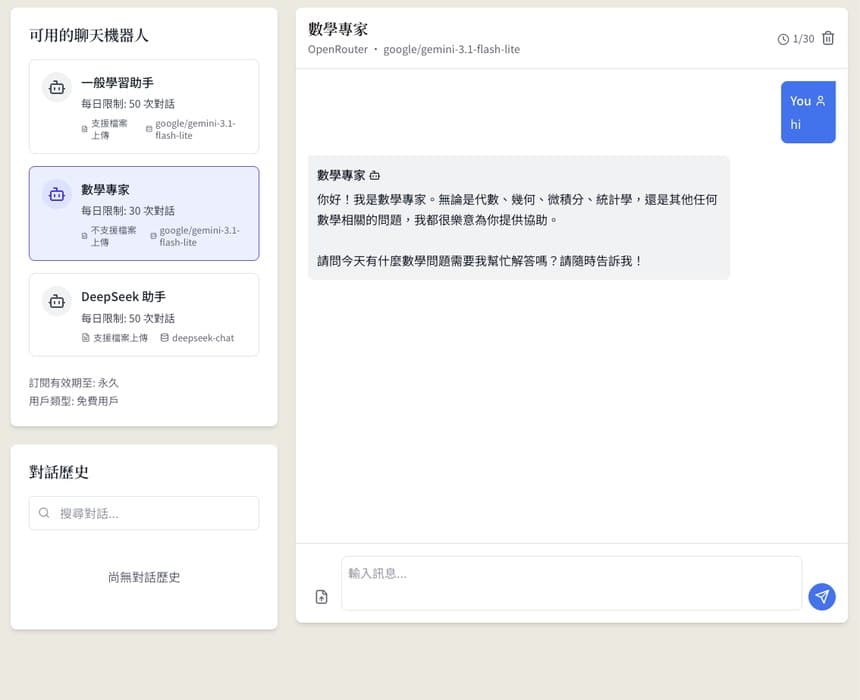This screenshot has height=700, width=860.
Task: Click the 輸入訊息 message input box
Action: tap(571, 583)
